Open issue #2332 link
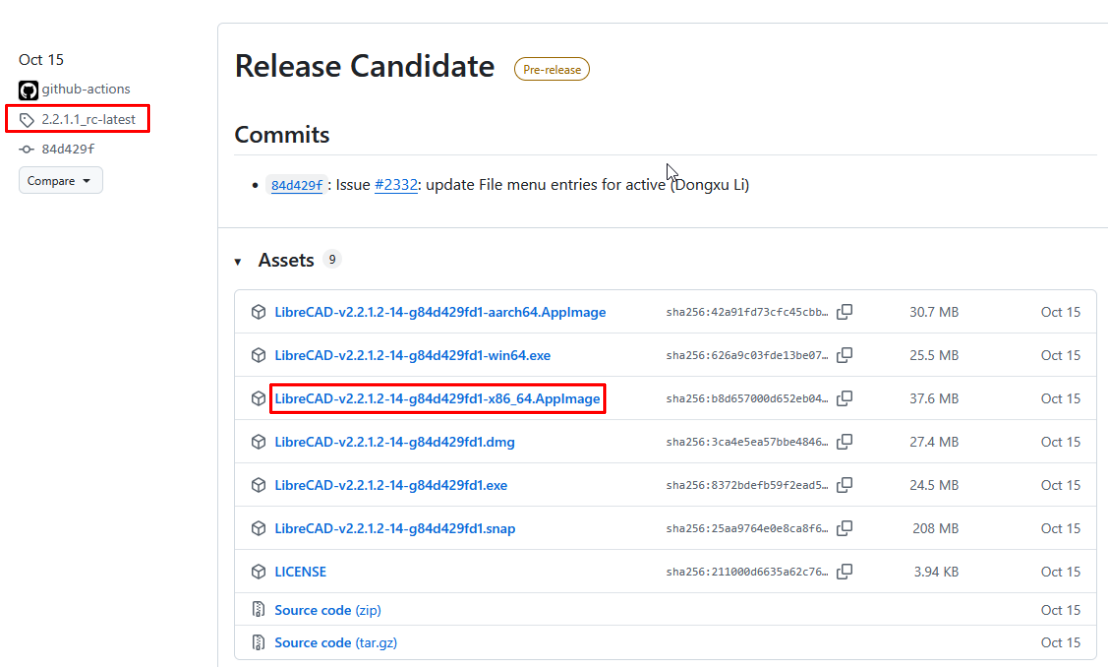The image size is (1108, 667). pos(396,185)
